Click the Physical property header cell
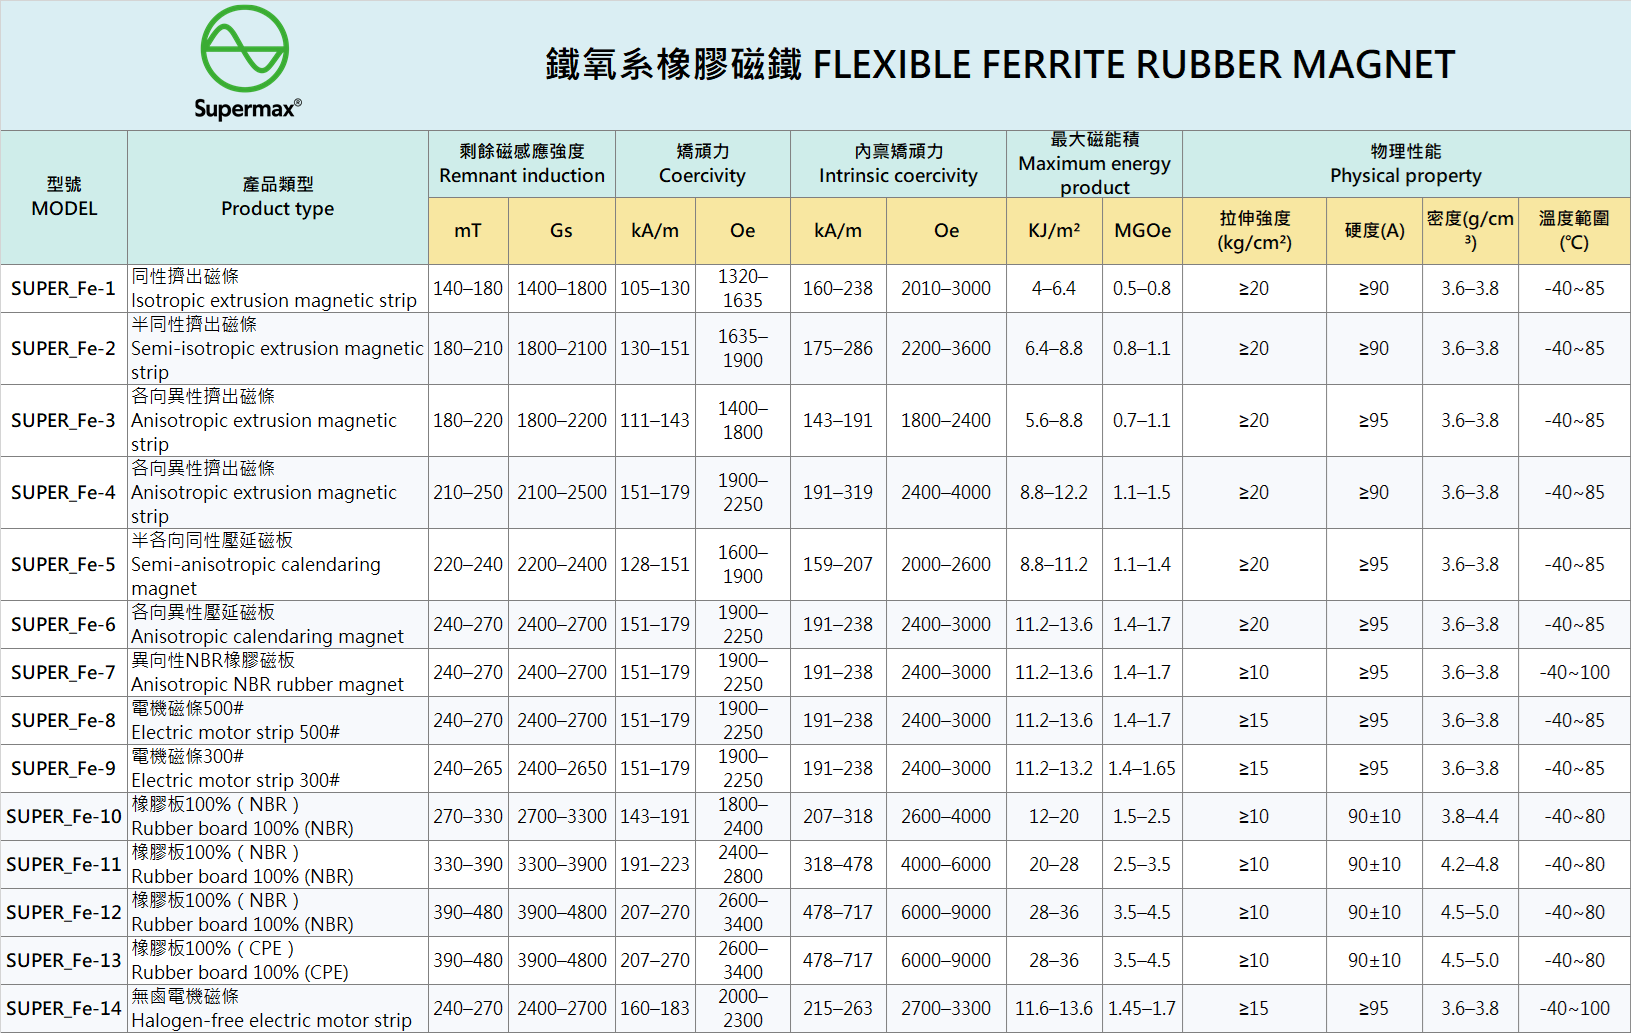 pyautogui.click(x=1405, y=164)
